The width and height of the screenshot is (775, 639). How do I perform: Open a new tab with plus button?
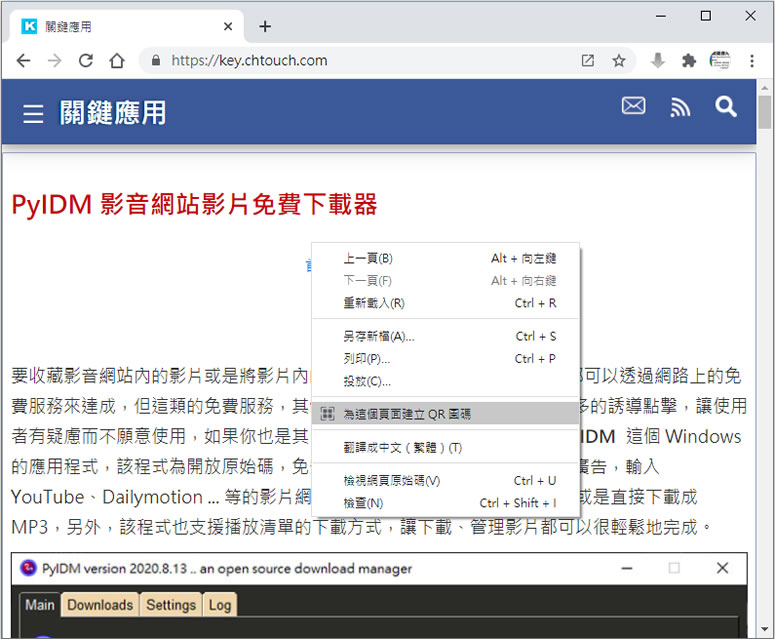point(265,26)
